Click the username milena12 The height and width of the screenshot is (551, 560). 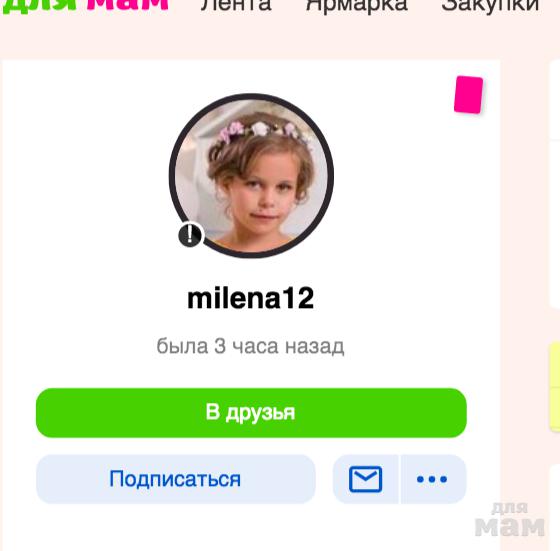[251, 299]
